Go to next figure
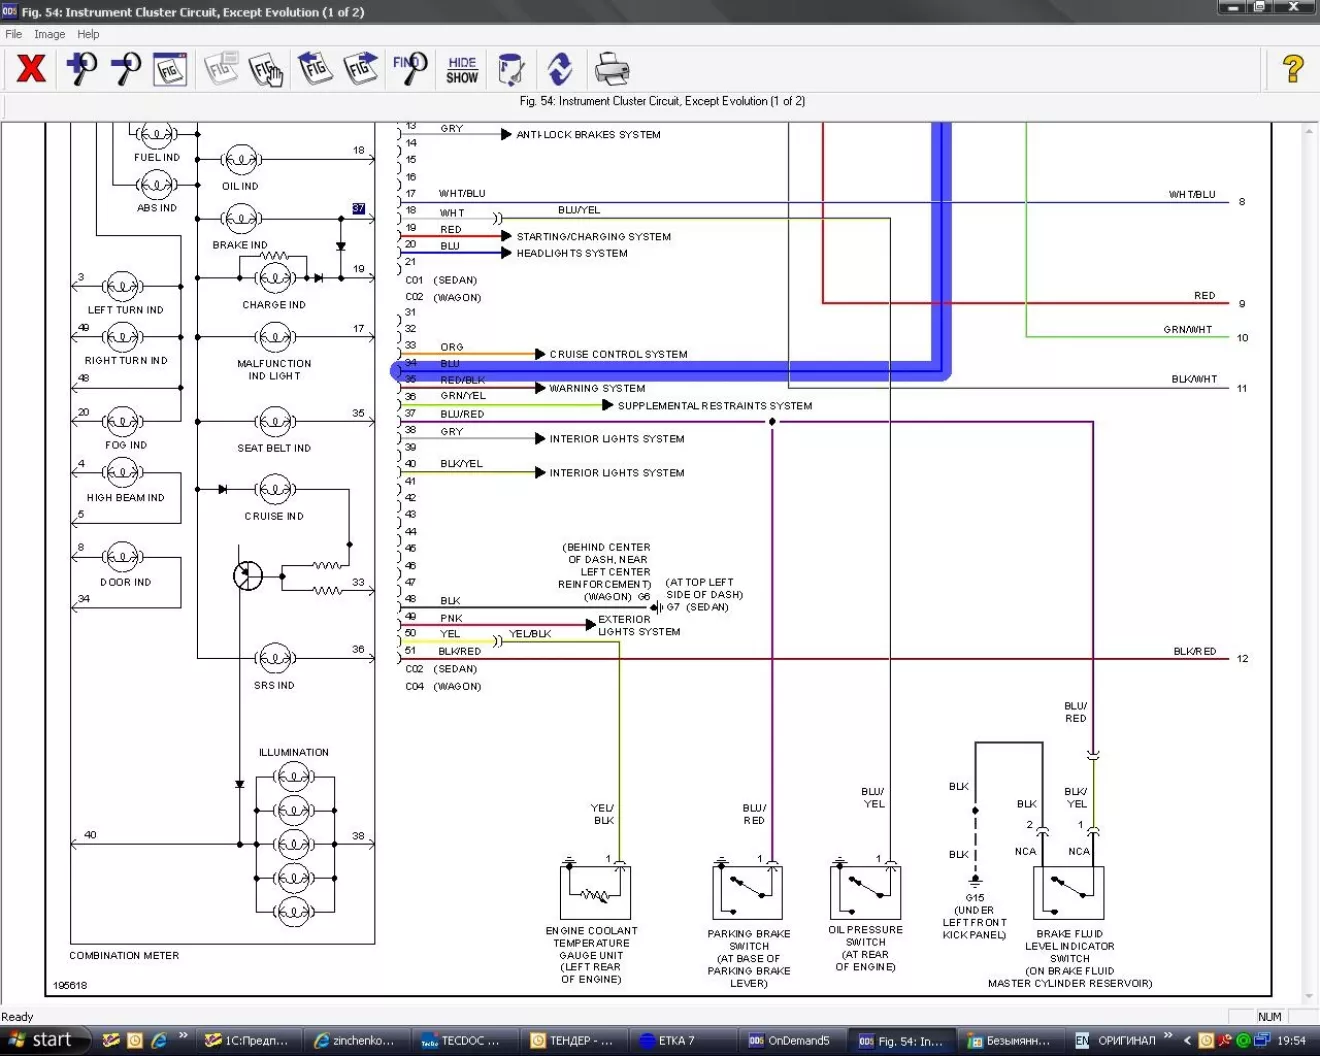Screen dimensions: 1320x1056 (360, 69)
